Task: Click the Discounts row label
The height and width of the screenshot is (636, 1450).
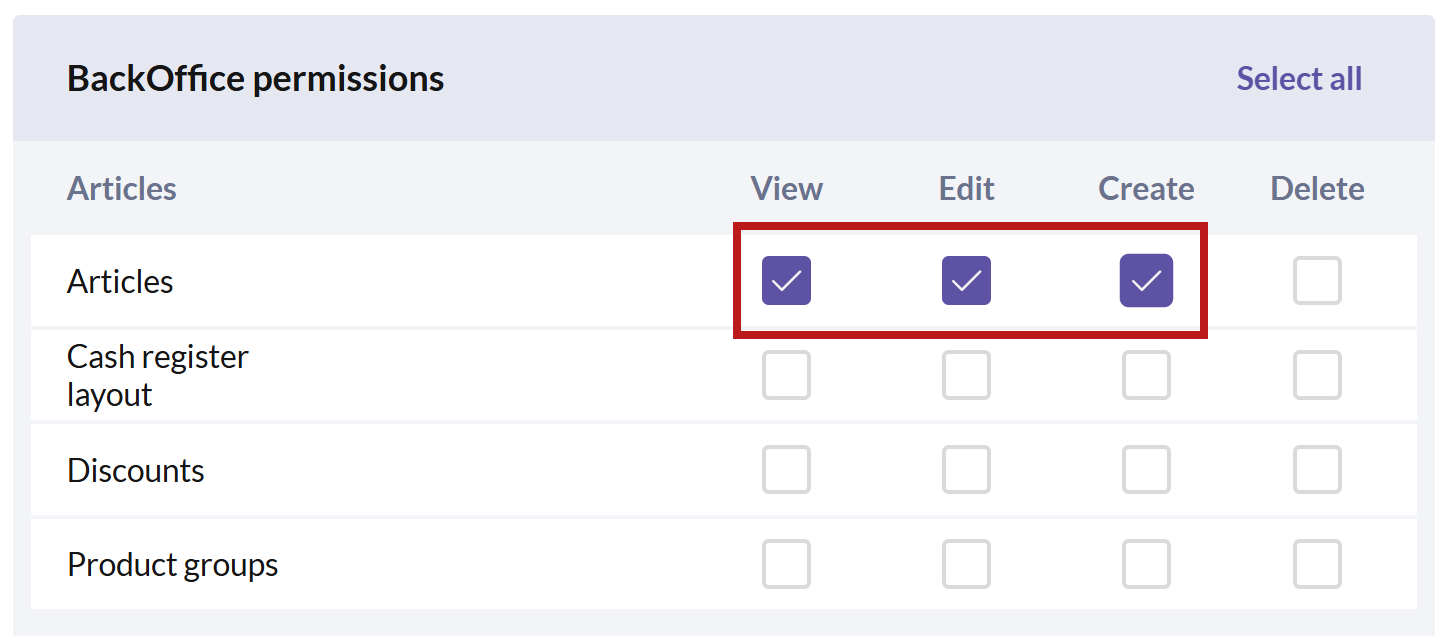Action: (x=136, y=470)
